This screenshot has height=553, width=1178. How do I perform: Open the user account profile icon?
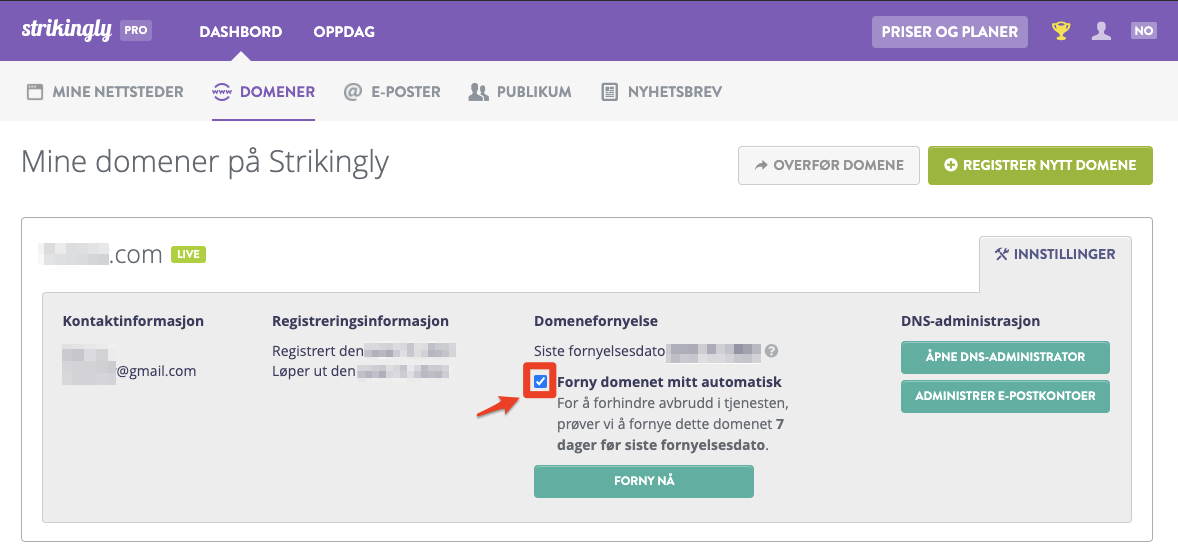point(1101,31)
